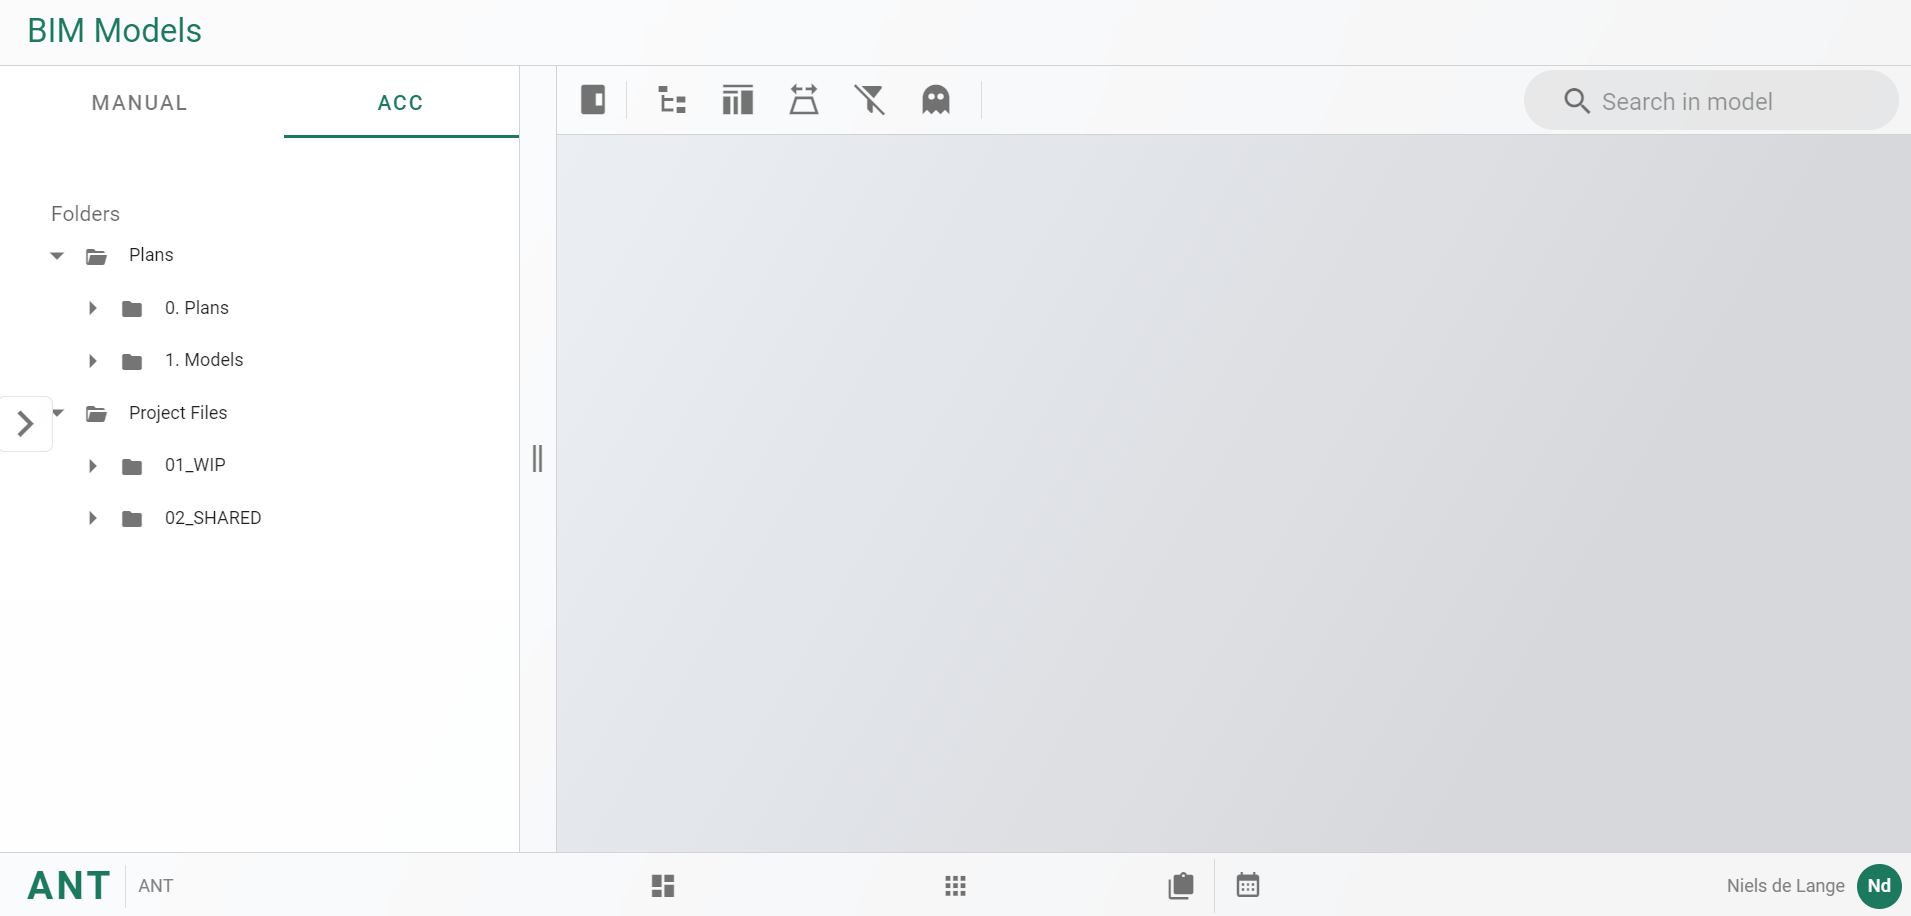The image size is (1911, 916).
Task: Click the Nd user avatar
Action: click(1879, 886)
